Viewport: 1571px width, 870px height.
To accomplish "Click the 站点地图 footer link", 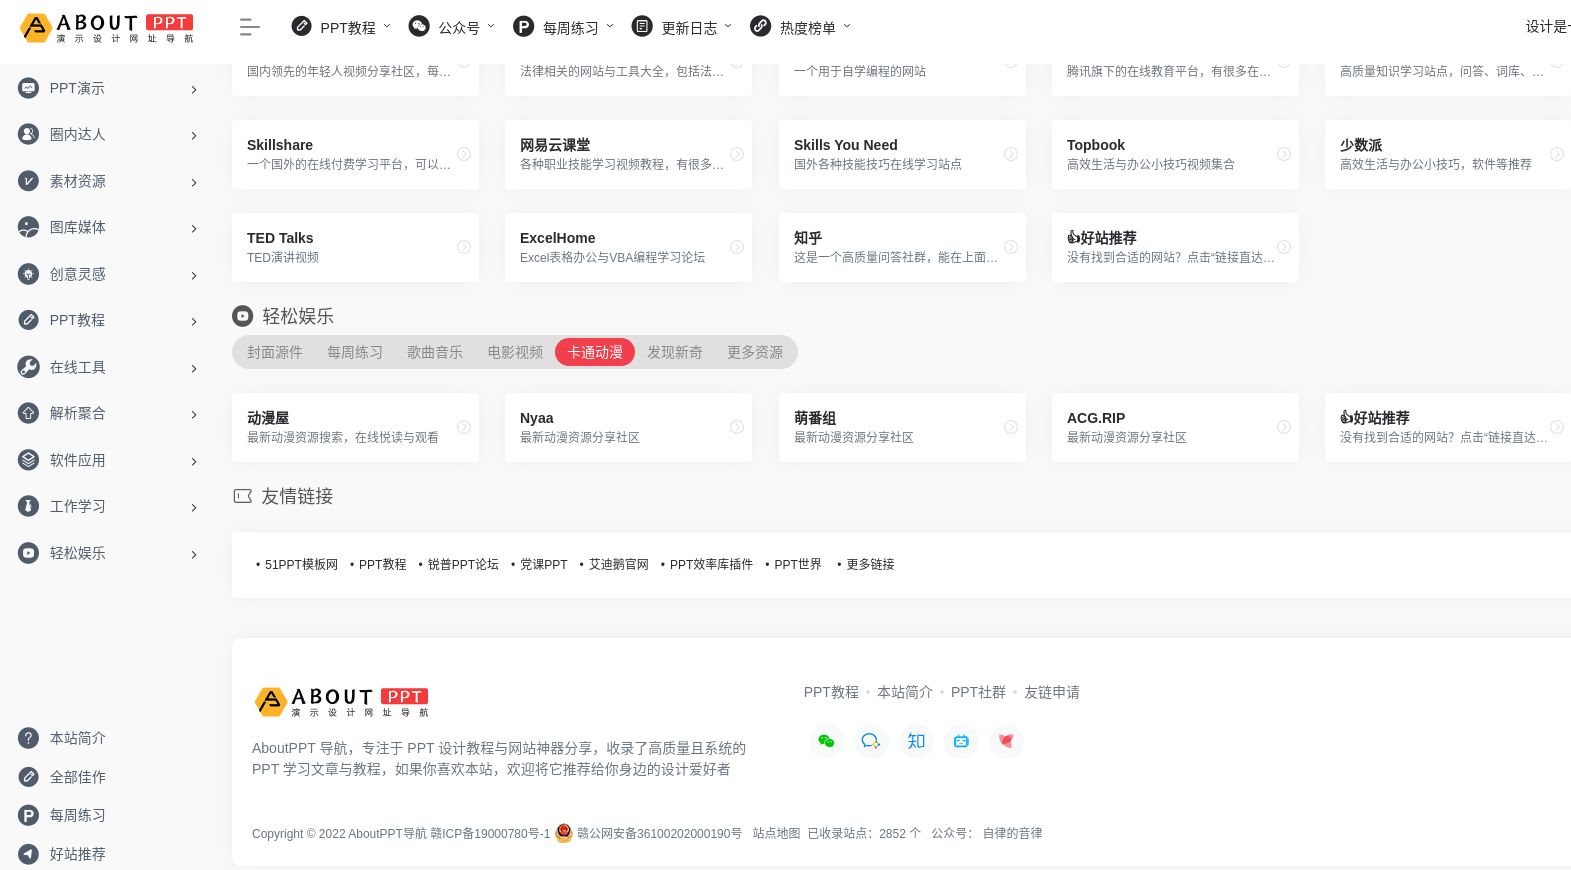I will pos(777,833).
